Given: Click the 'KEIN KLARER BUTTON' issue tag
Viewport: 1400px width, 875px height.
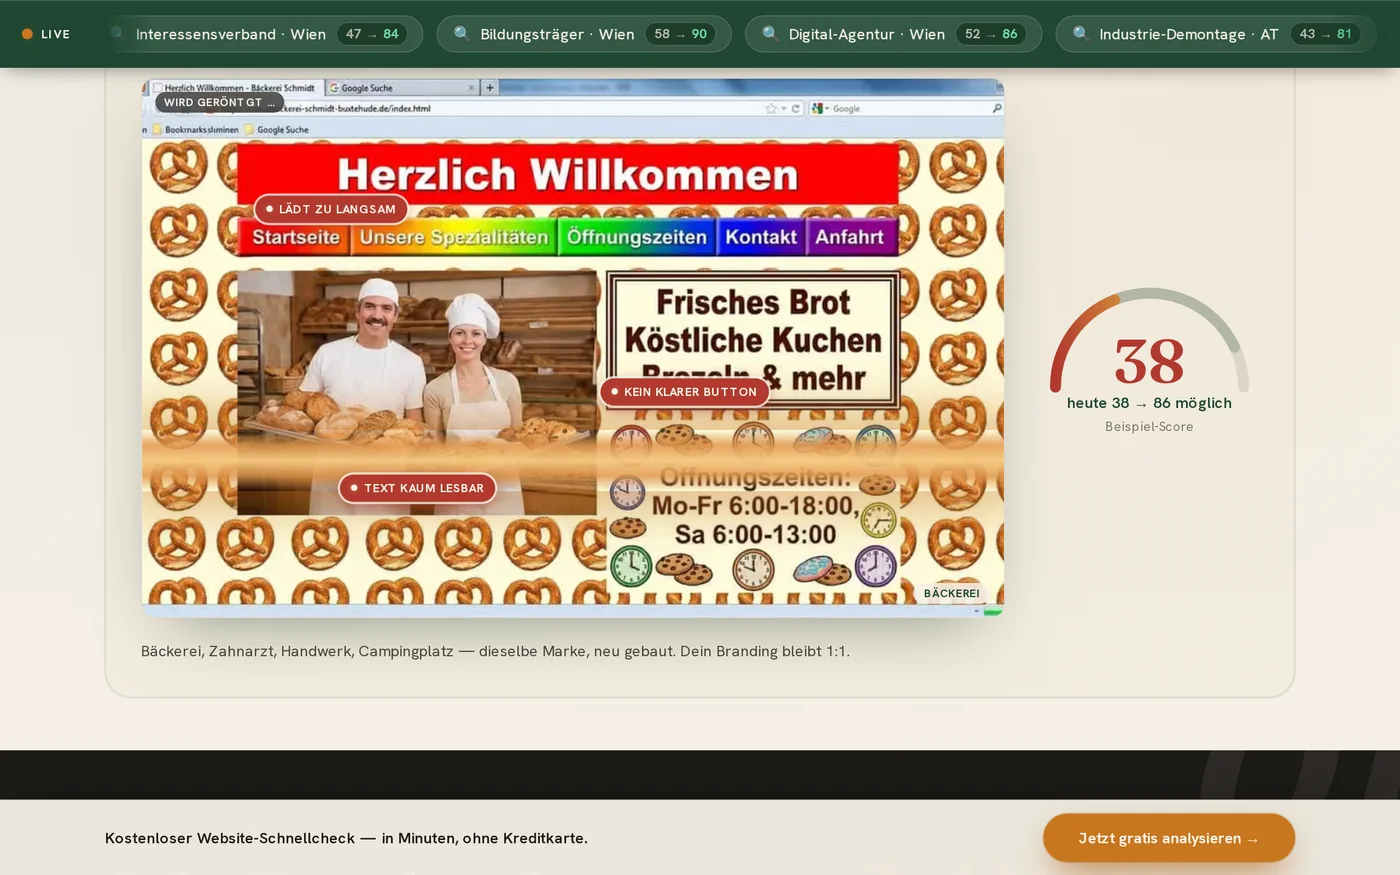Looking at the screenshot, I should [x=684, y=392].
